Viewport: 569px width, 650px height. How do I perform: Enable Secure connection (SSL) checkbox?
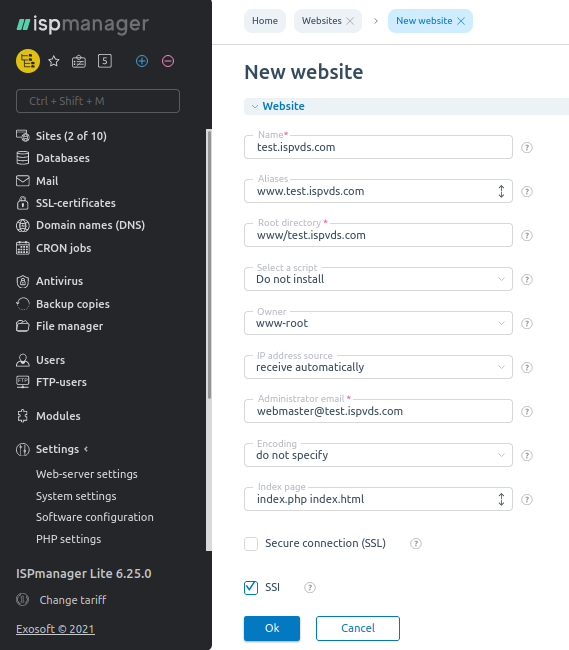(x=251, y=543)
